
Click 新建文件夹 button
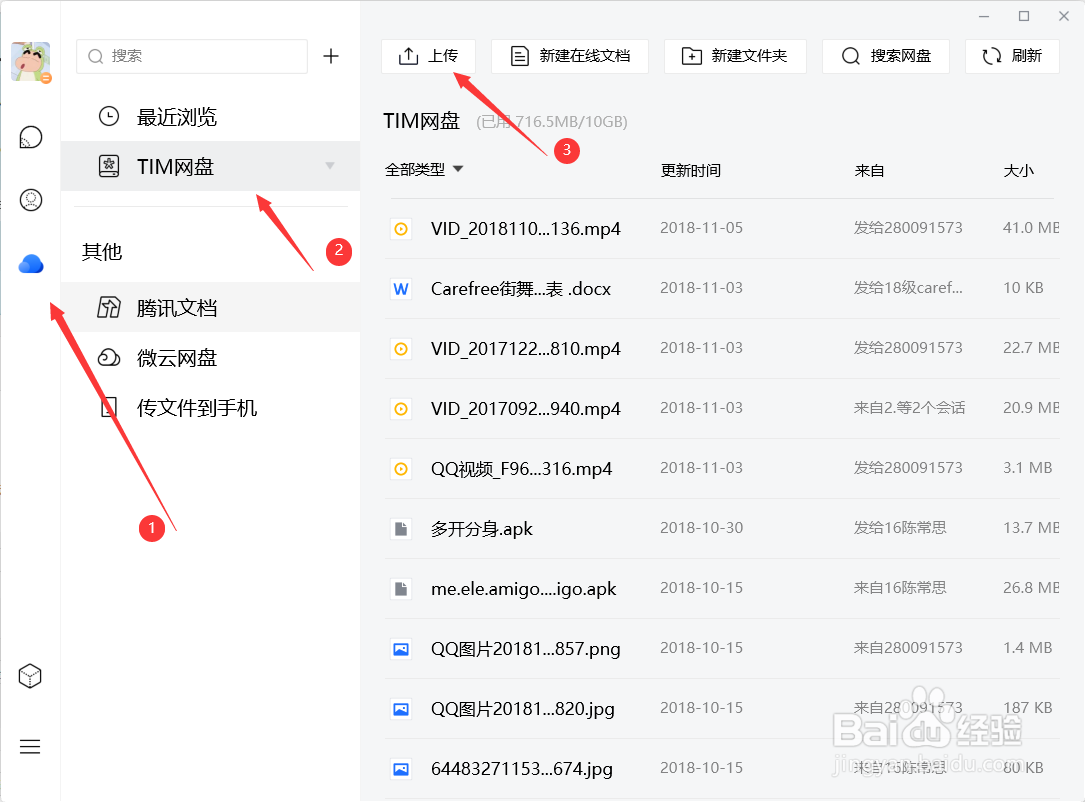pos(735,56)
